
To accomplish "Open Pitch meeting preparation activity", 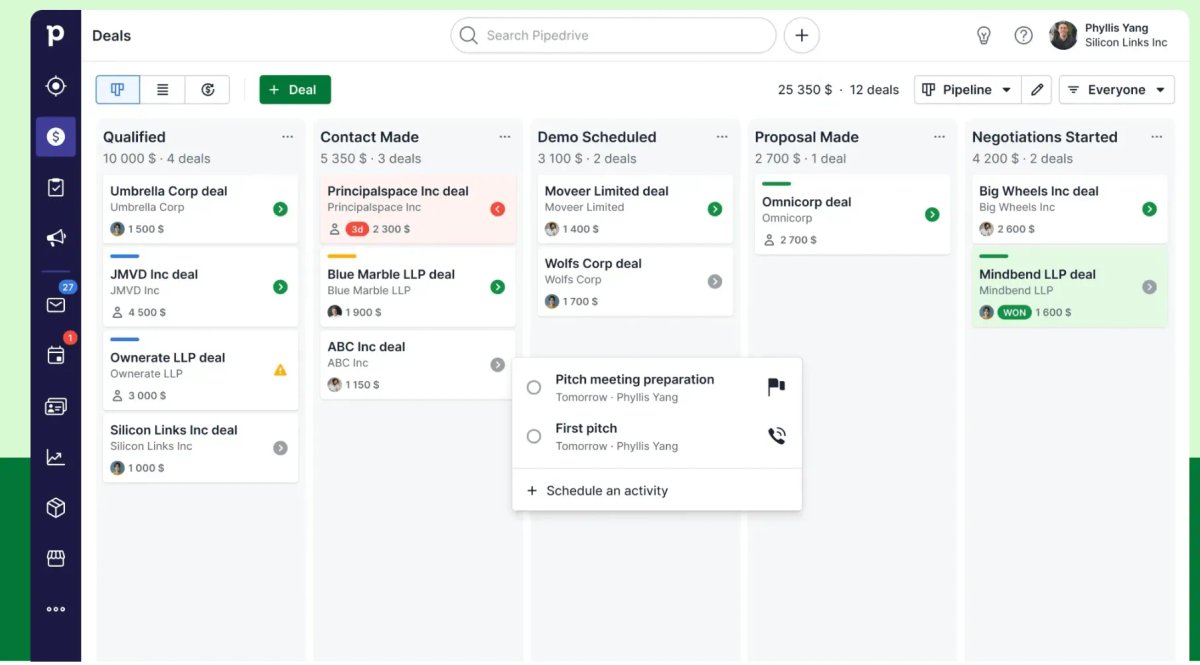I will click(x=635, y=380).
